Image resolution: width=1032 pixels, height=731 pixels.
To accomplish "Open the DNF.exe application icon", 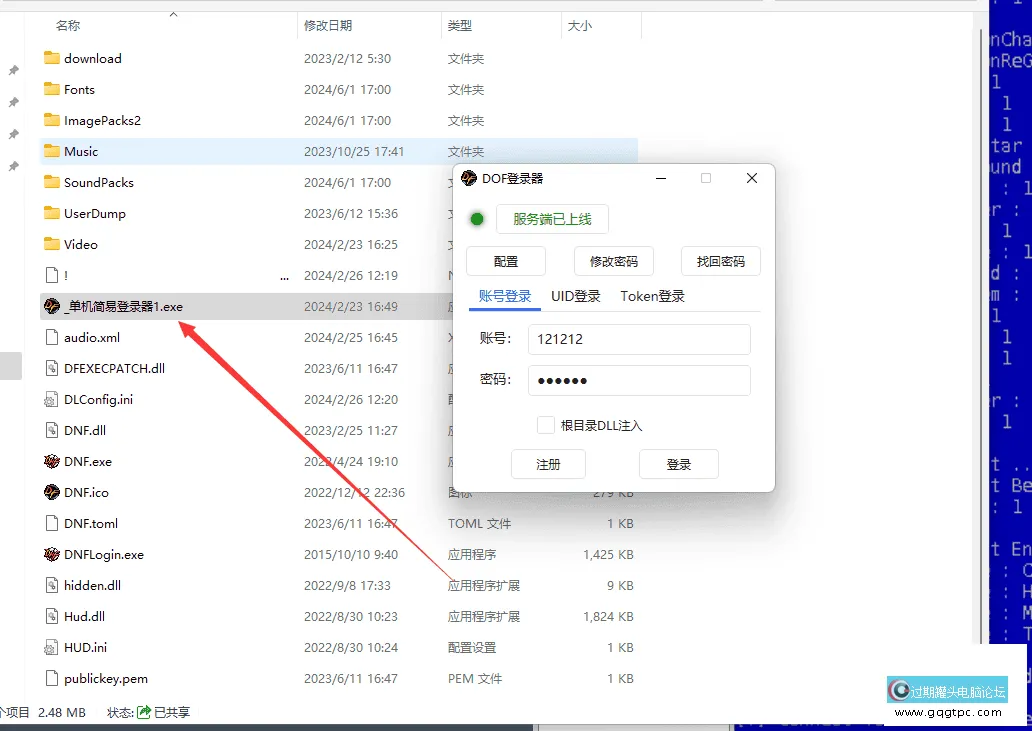I will coord(52,461).
